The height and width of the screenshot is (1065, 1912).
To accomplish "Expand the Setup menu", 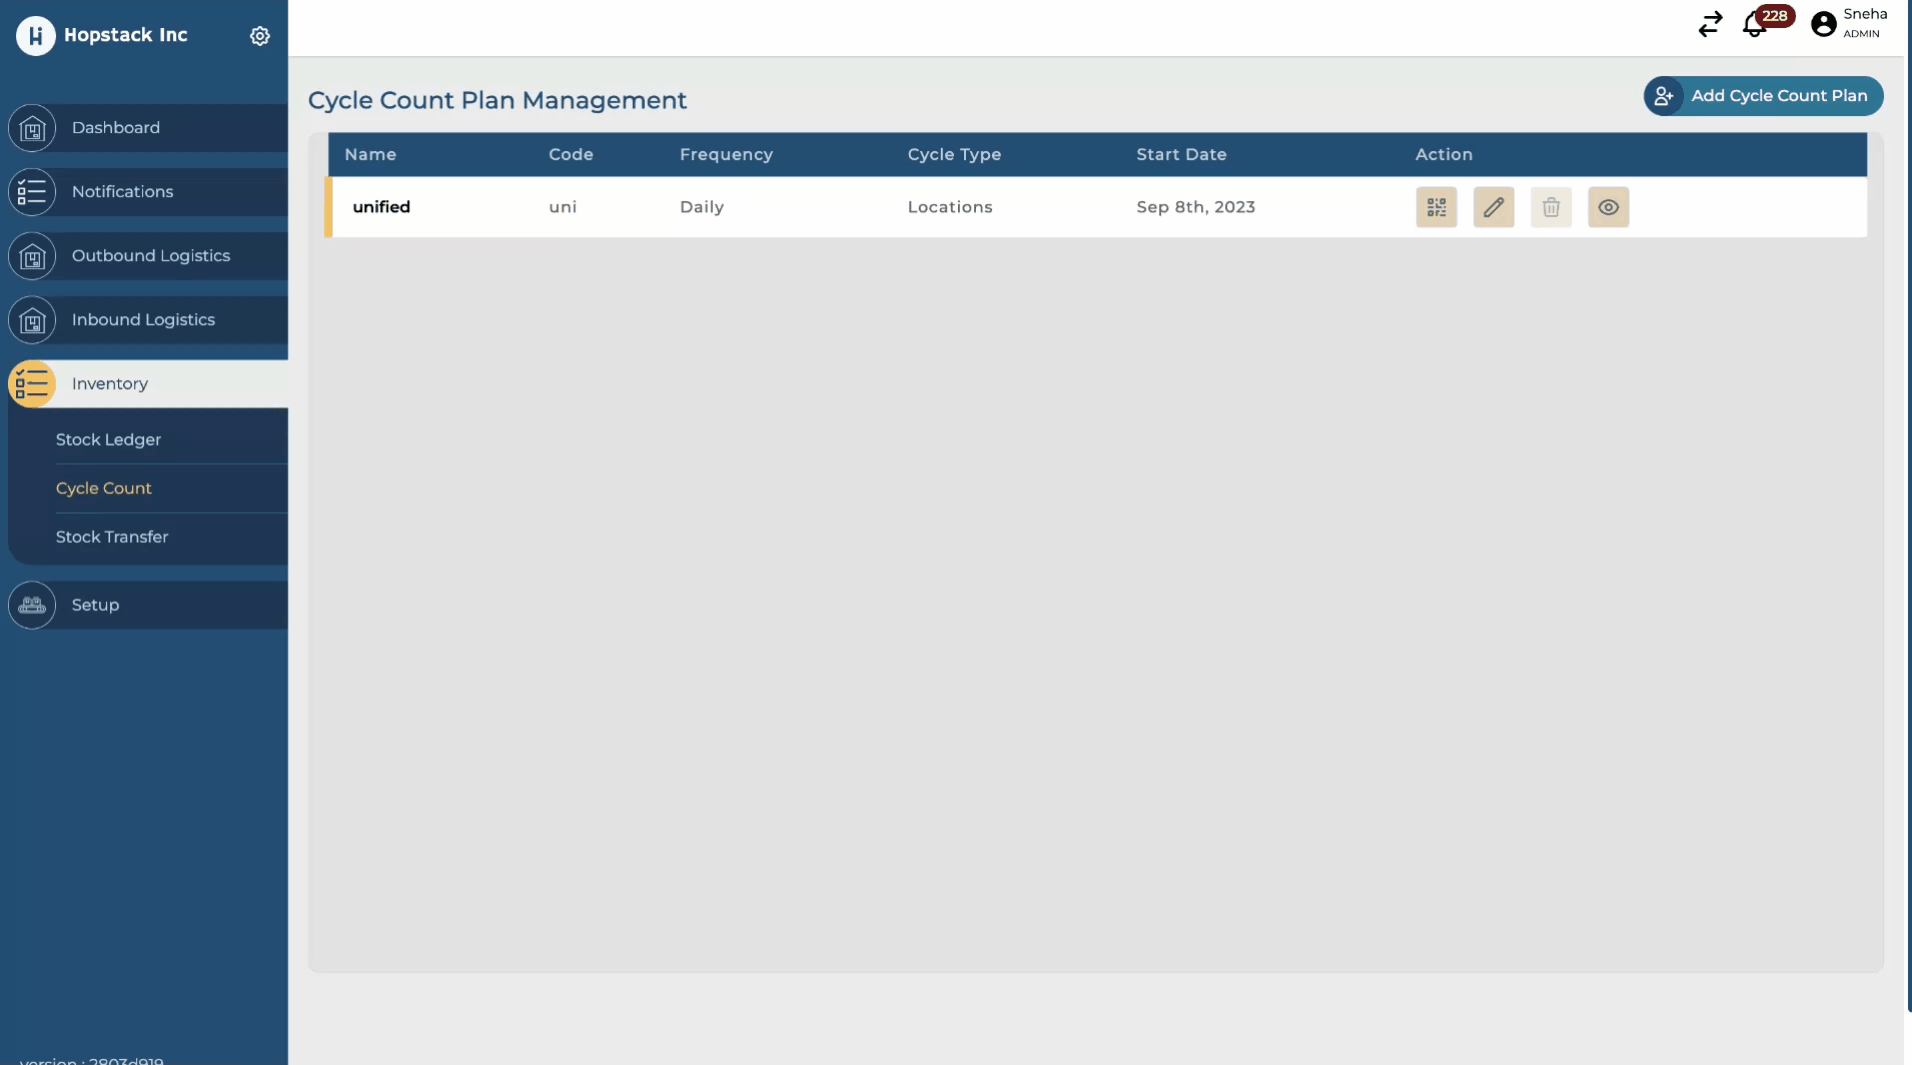I will pos(95,605).
